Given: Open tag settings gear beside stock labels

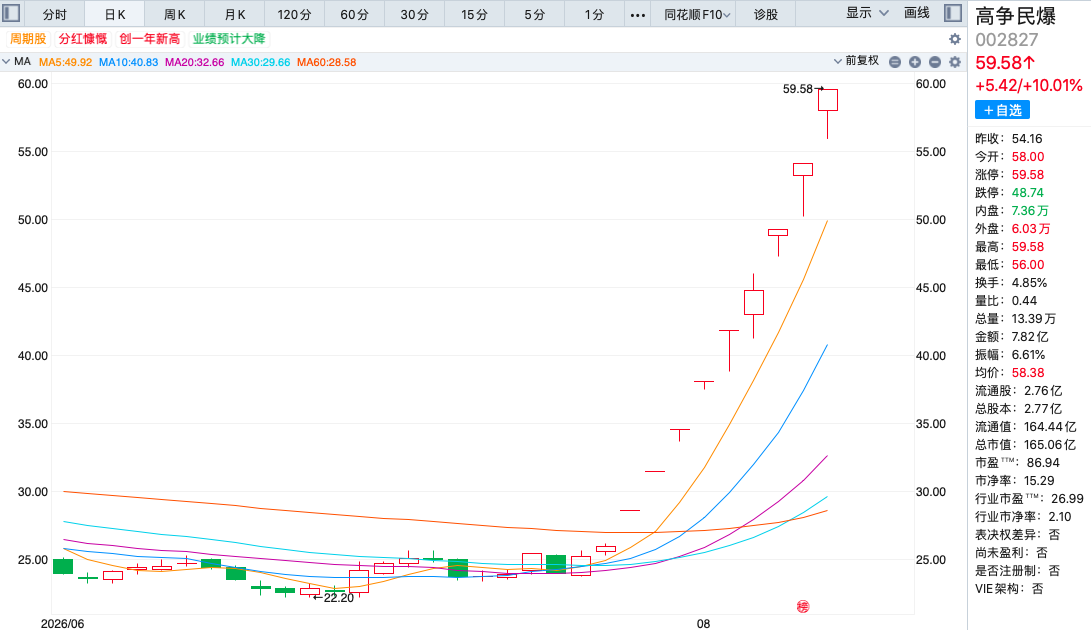Looking at the screenshot, I should pos(955,39).
